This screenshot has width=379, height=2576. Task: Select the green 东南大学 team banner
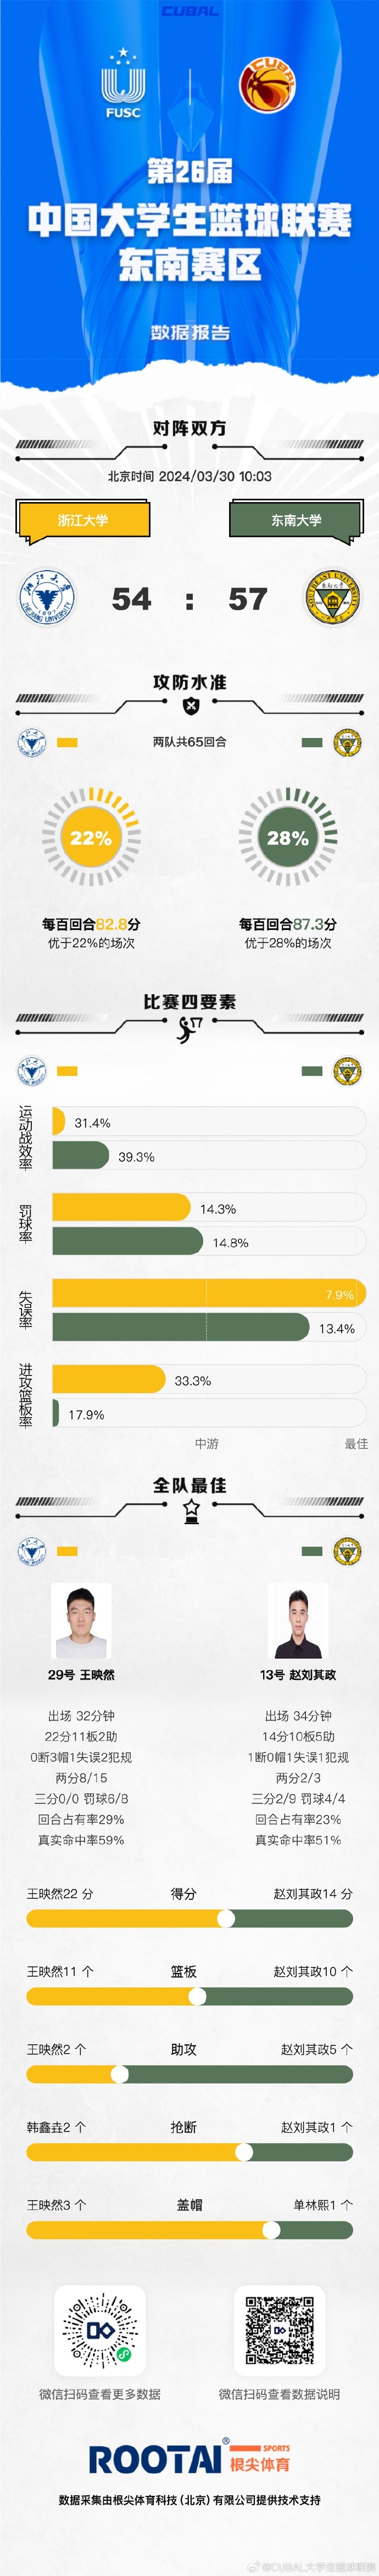tap(296, 520)
